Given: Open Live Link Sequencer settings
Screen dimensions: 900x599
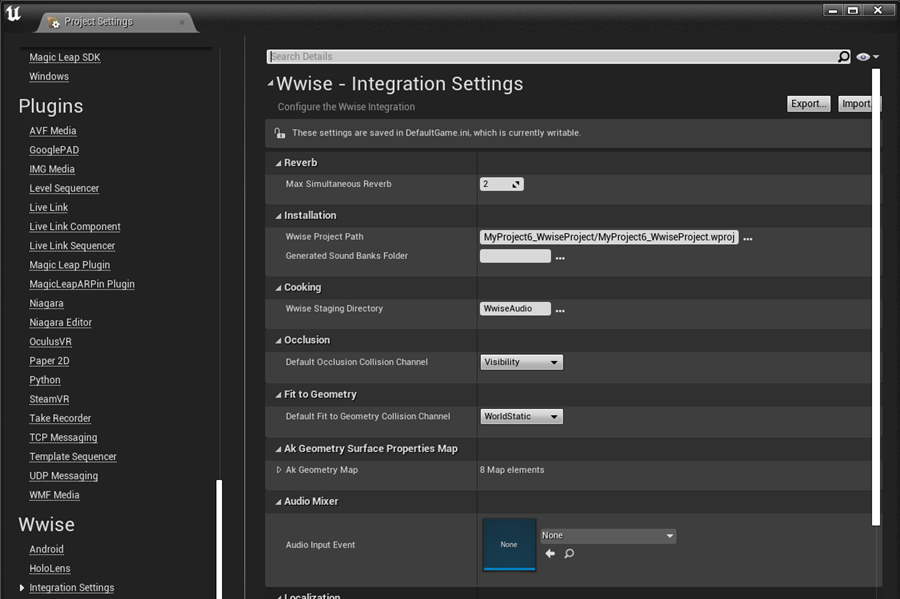Looking at the screenshot, I should [72, 246].
